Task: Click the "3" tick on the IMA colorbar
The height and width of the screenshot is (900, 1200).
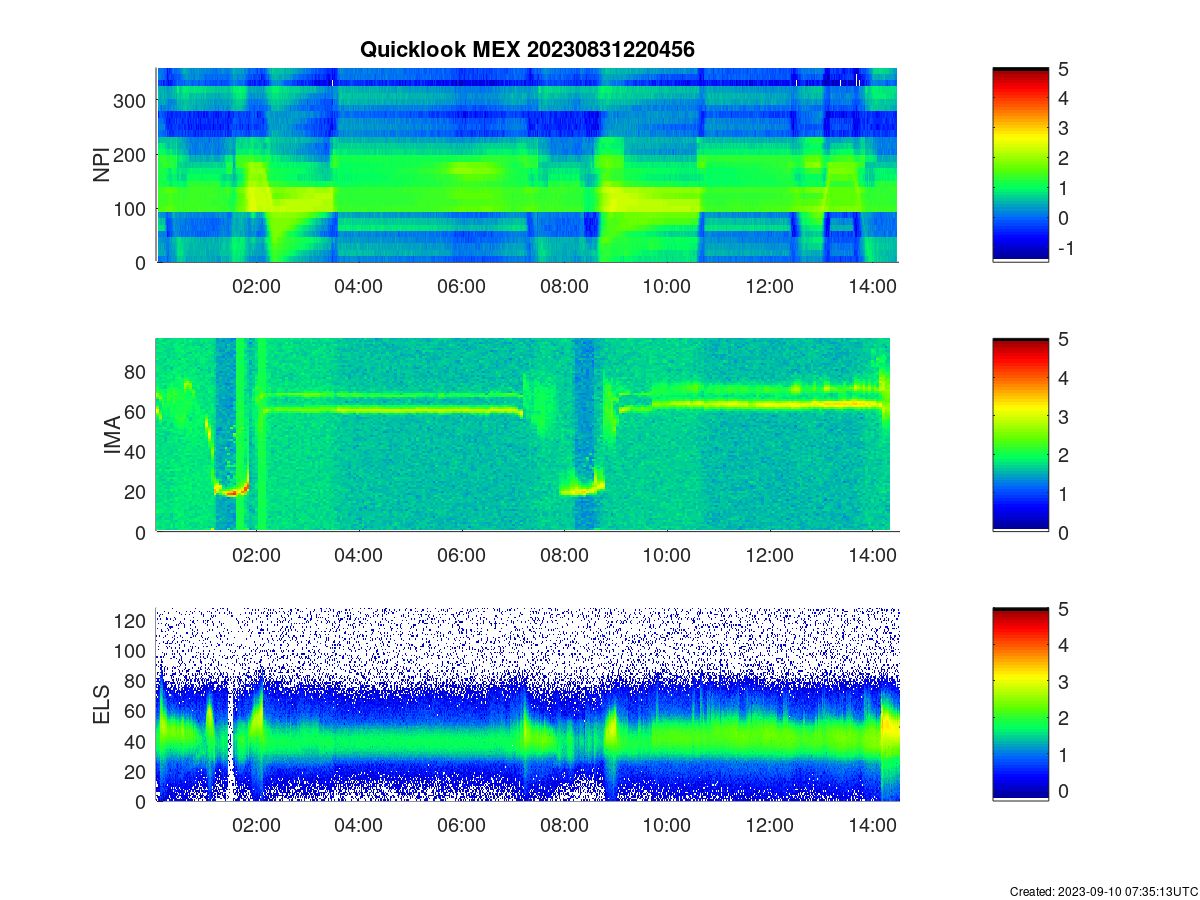Action: point(1063,416)
